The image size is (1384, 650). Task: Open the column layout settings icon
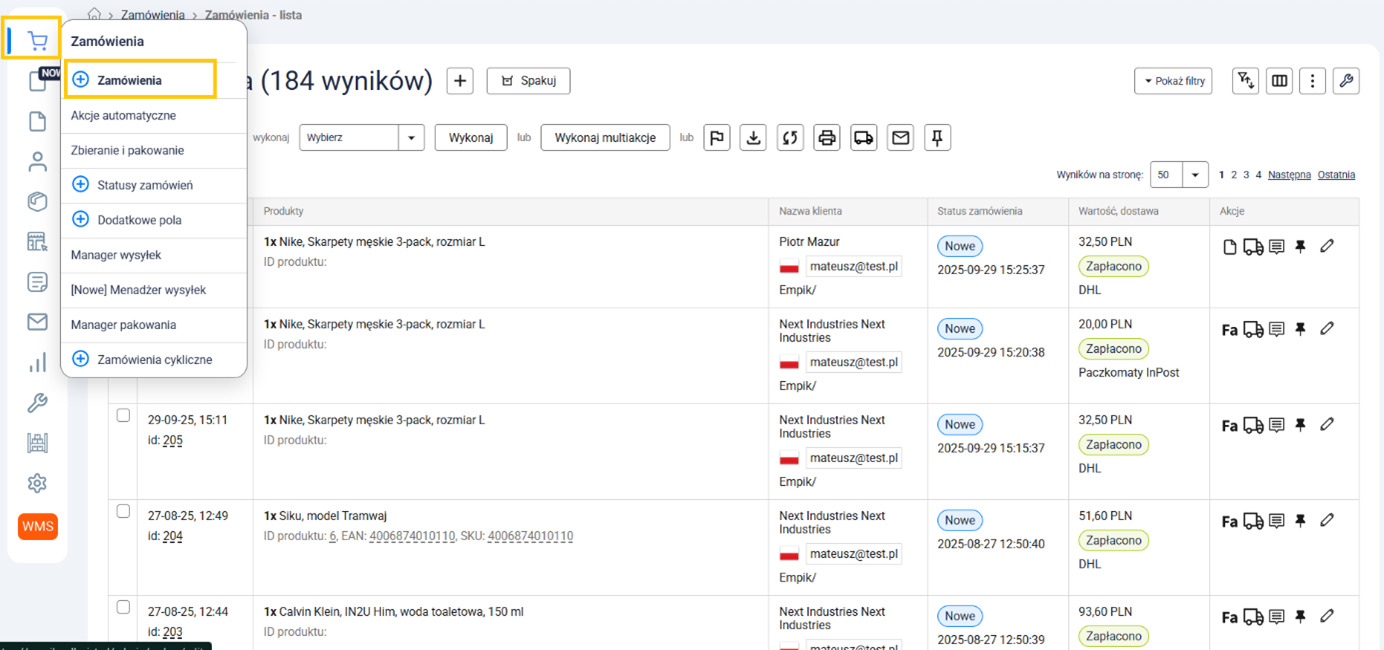1279,81
